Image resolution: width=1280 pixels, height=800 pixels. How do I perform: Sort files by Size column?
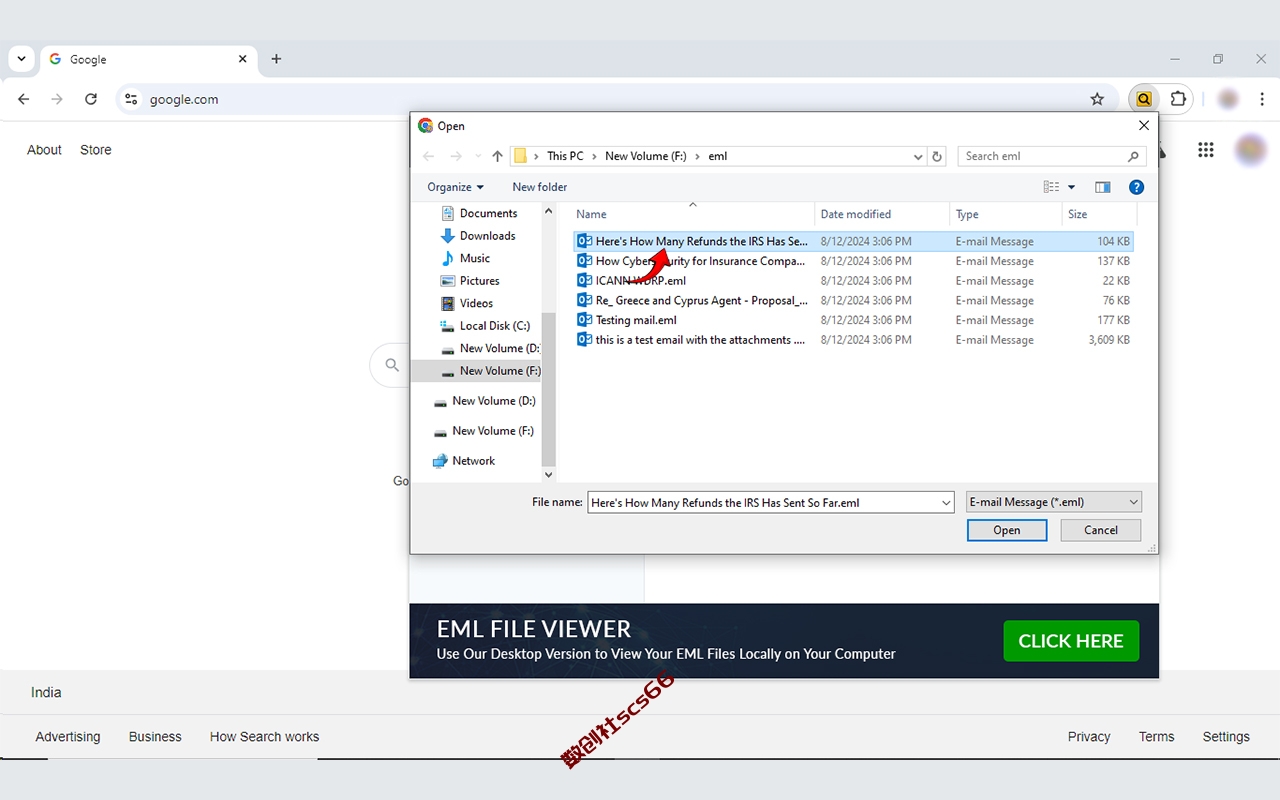click(x=1099, y=214)
